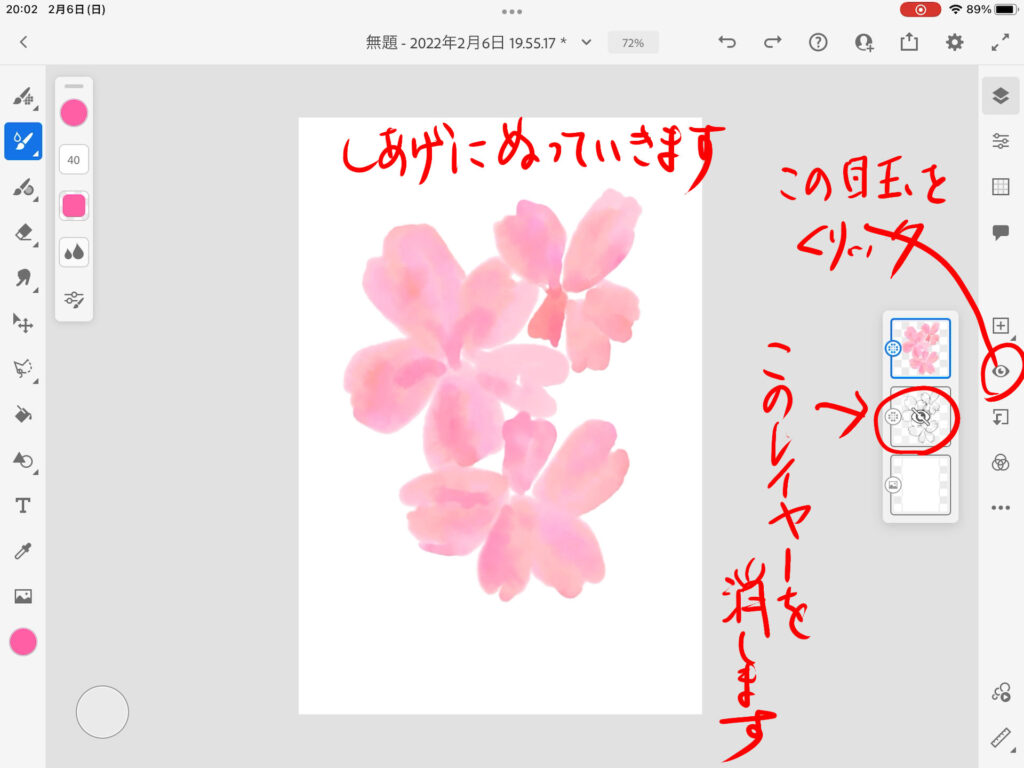1024x768 pixels.
Task: Select the Eraser tool
Action: [22, 233]
